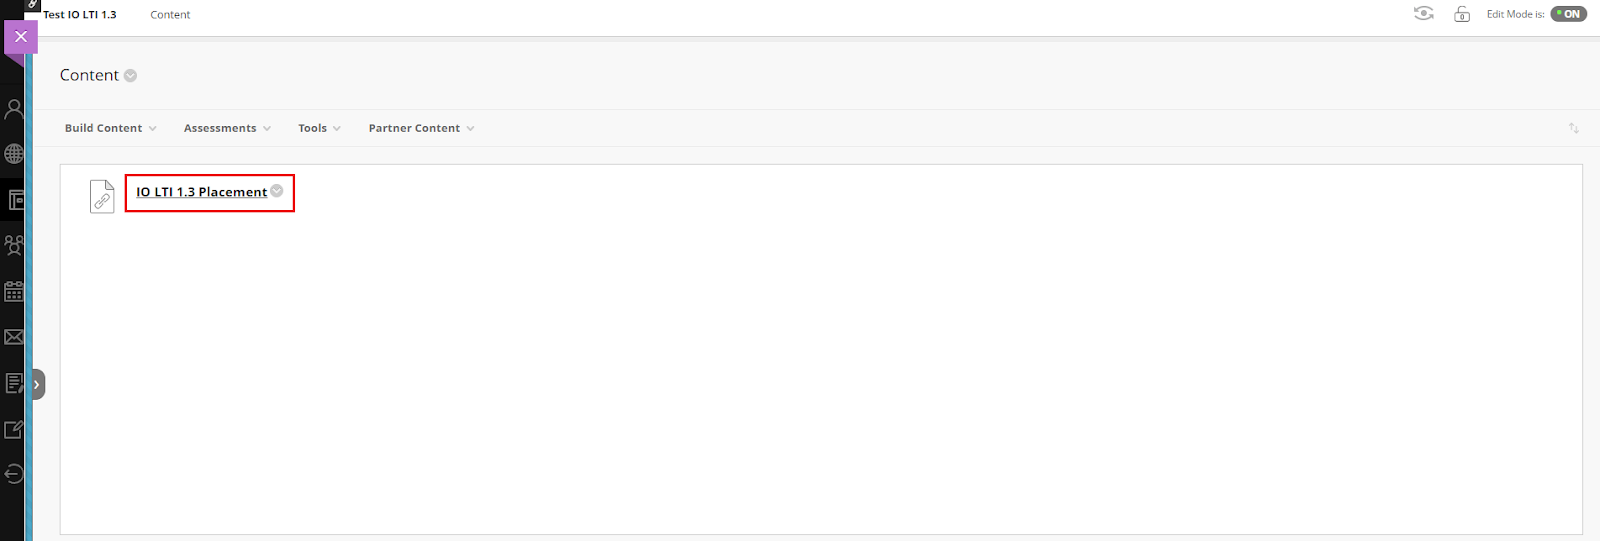Expand the Build Content dropdown
Viewport: 1600px width, 541px height.
pyautogui.click(x=110, y=128)
